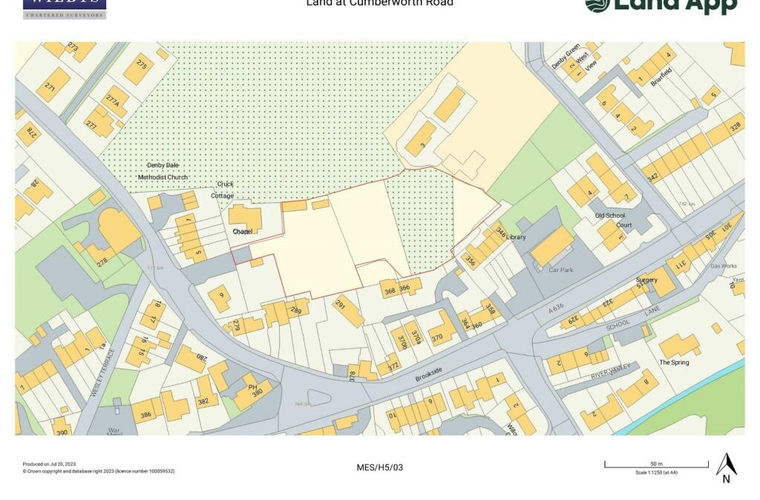Click the 50 m scale bar
Image resolution: width=760 pixels, height=500 pixels.
[x=656, y=464]
